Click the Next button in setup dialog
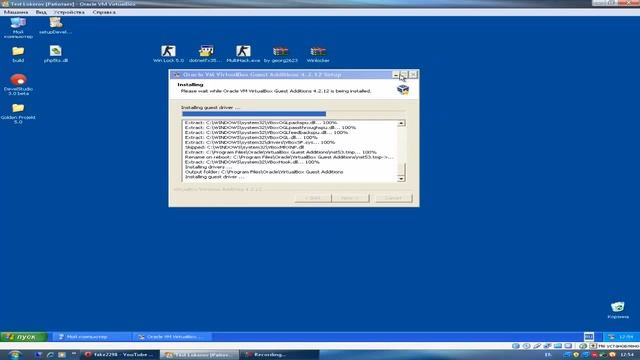The height and width of the screenshot is (360, 640). 350,198
